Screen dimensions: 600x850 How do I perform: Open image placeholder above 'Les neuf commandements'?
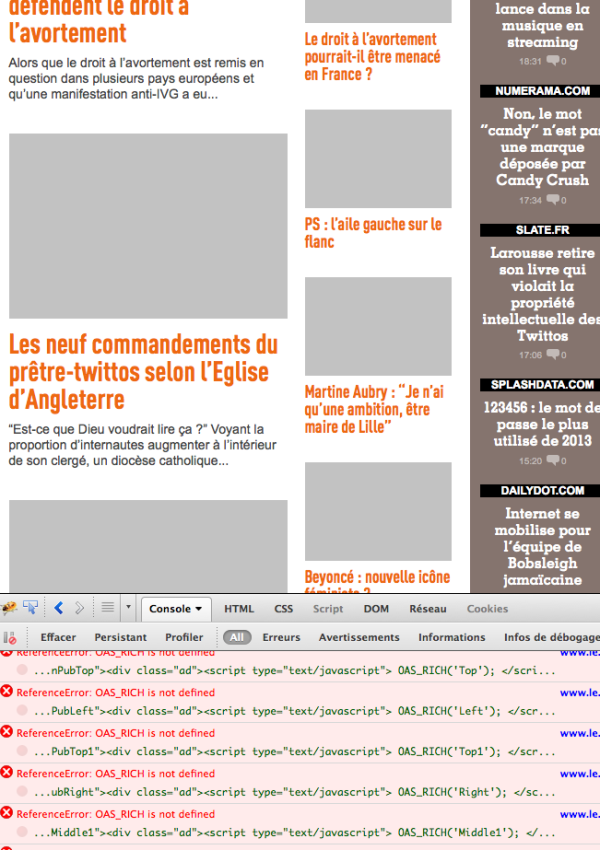point(148,226)
